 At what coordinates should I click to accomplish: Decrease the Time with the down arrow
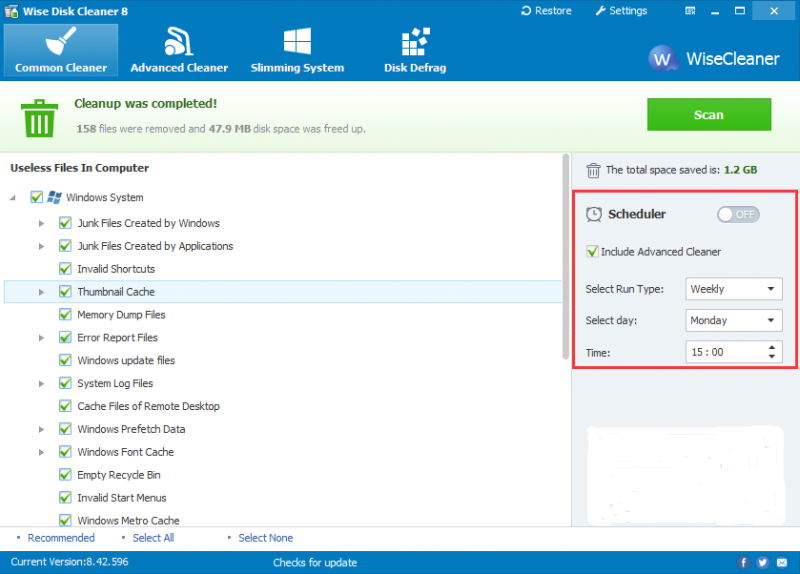point(772,356)
